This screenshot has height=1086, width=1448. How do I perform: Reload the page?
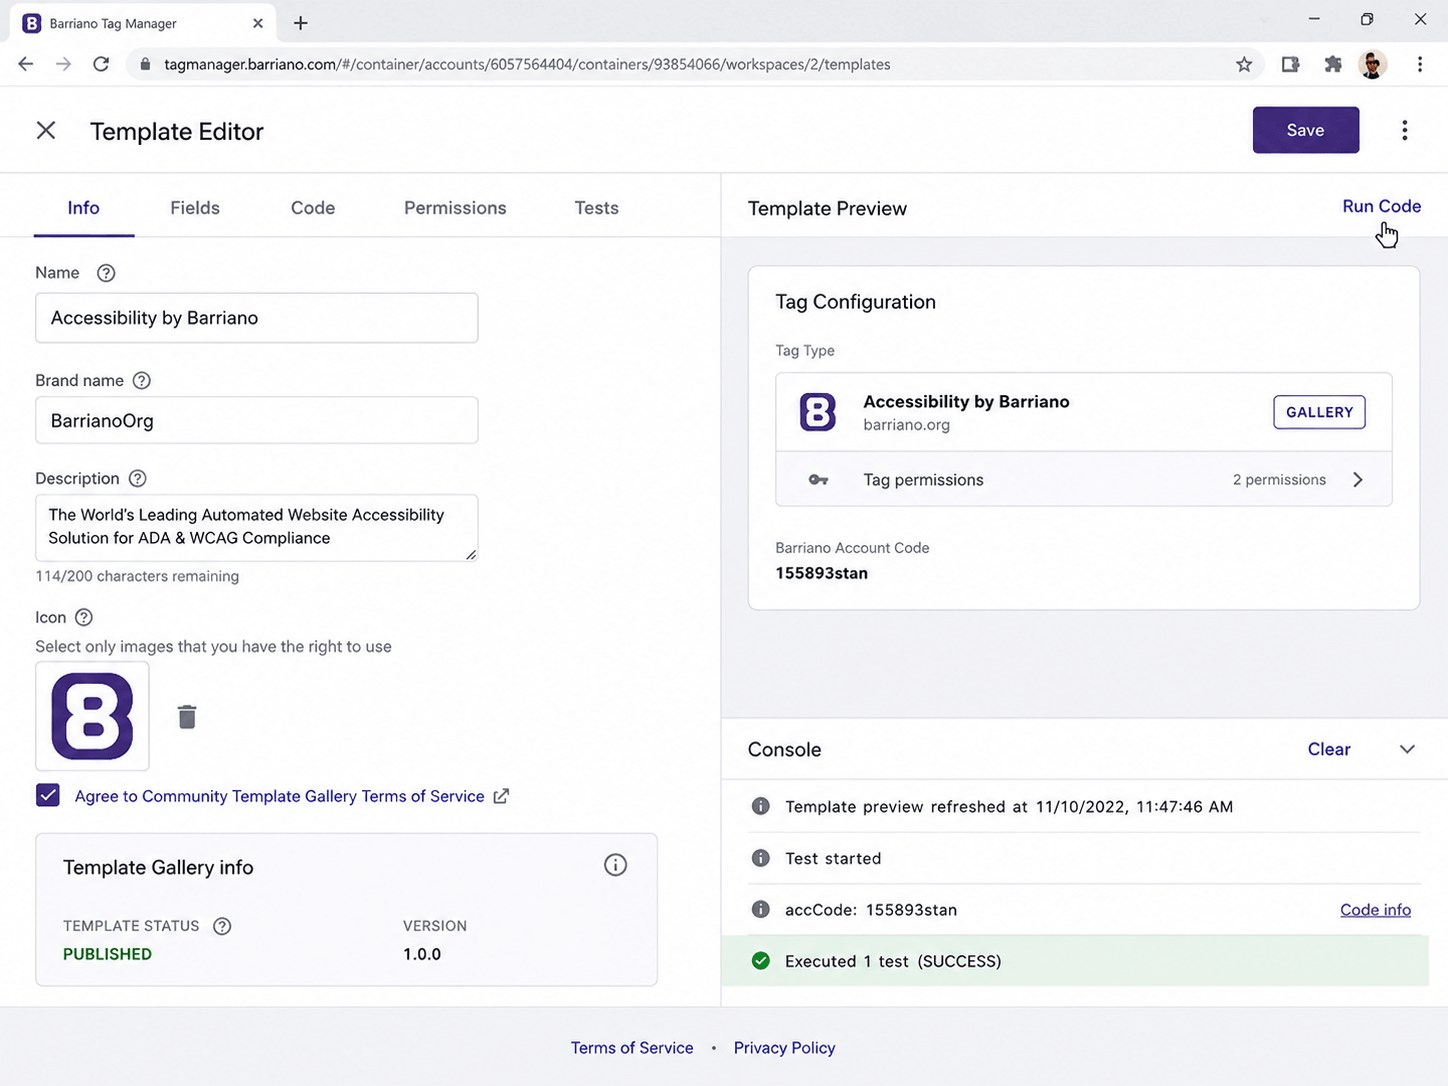tap(101, 64)
